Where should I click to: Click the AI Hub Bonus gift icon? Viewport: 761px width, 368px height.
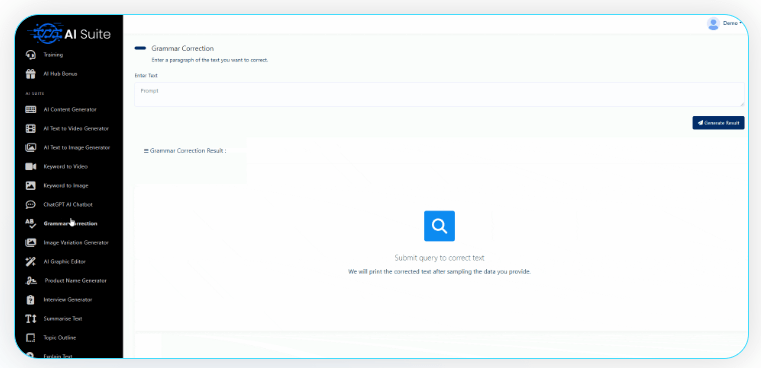pos(31,74)
